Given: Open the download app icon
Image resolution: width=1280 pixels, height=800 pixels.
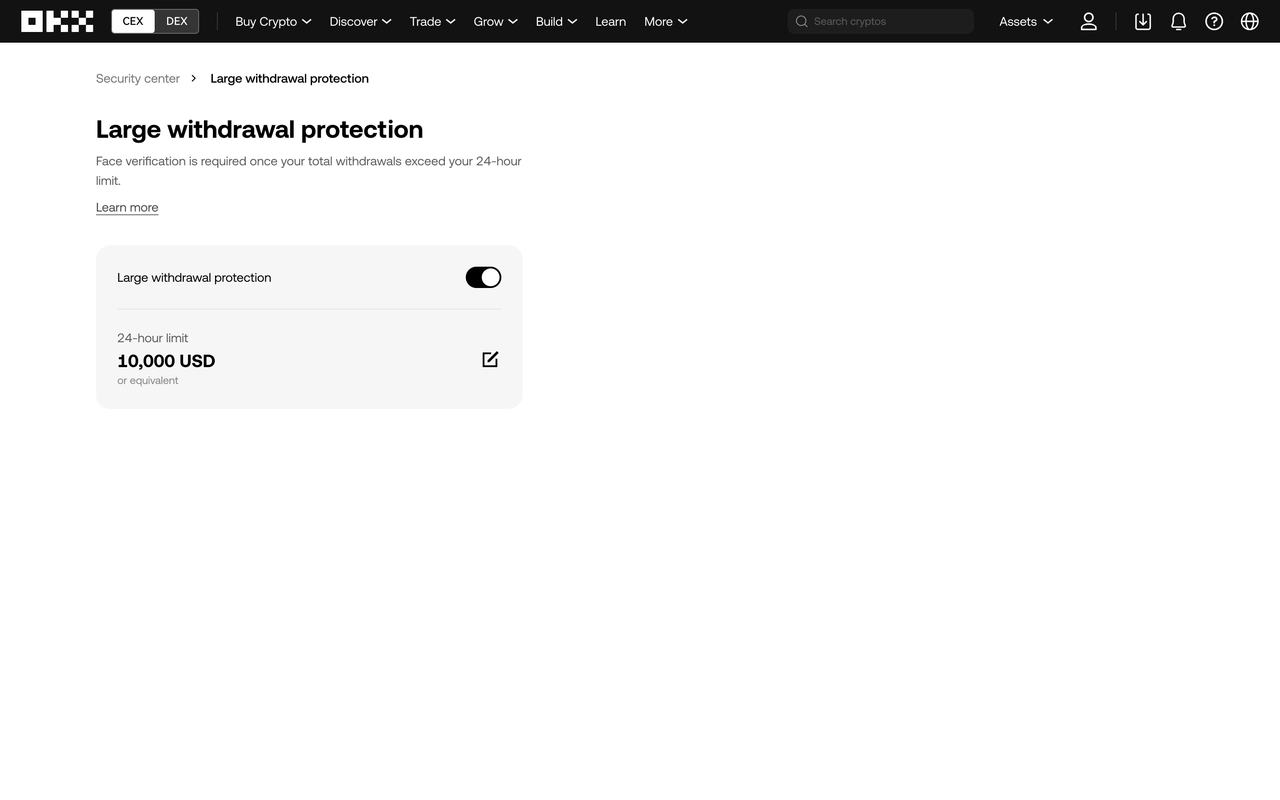Looking at the screenshot, I should click(1143, 21).
